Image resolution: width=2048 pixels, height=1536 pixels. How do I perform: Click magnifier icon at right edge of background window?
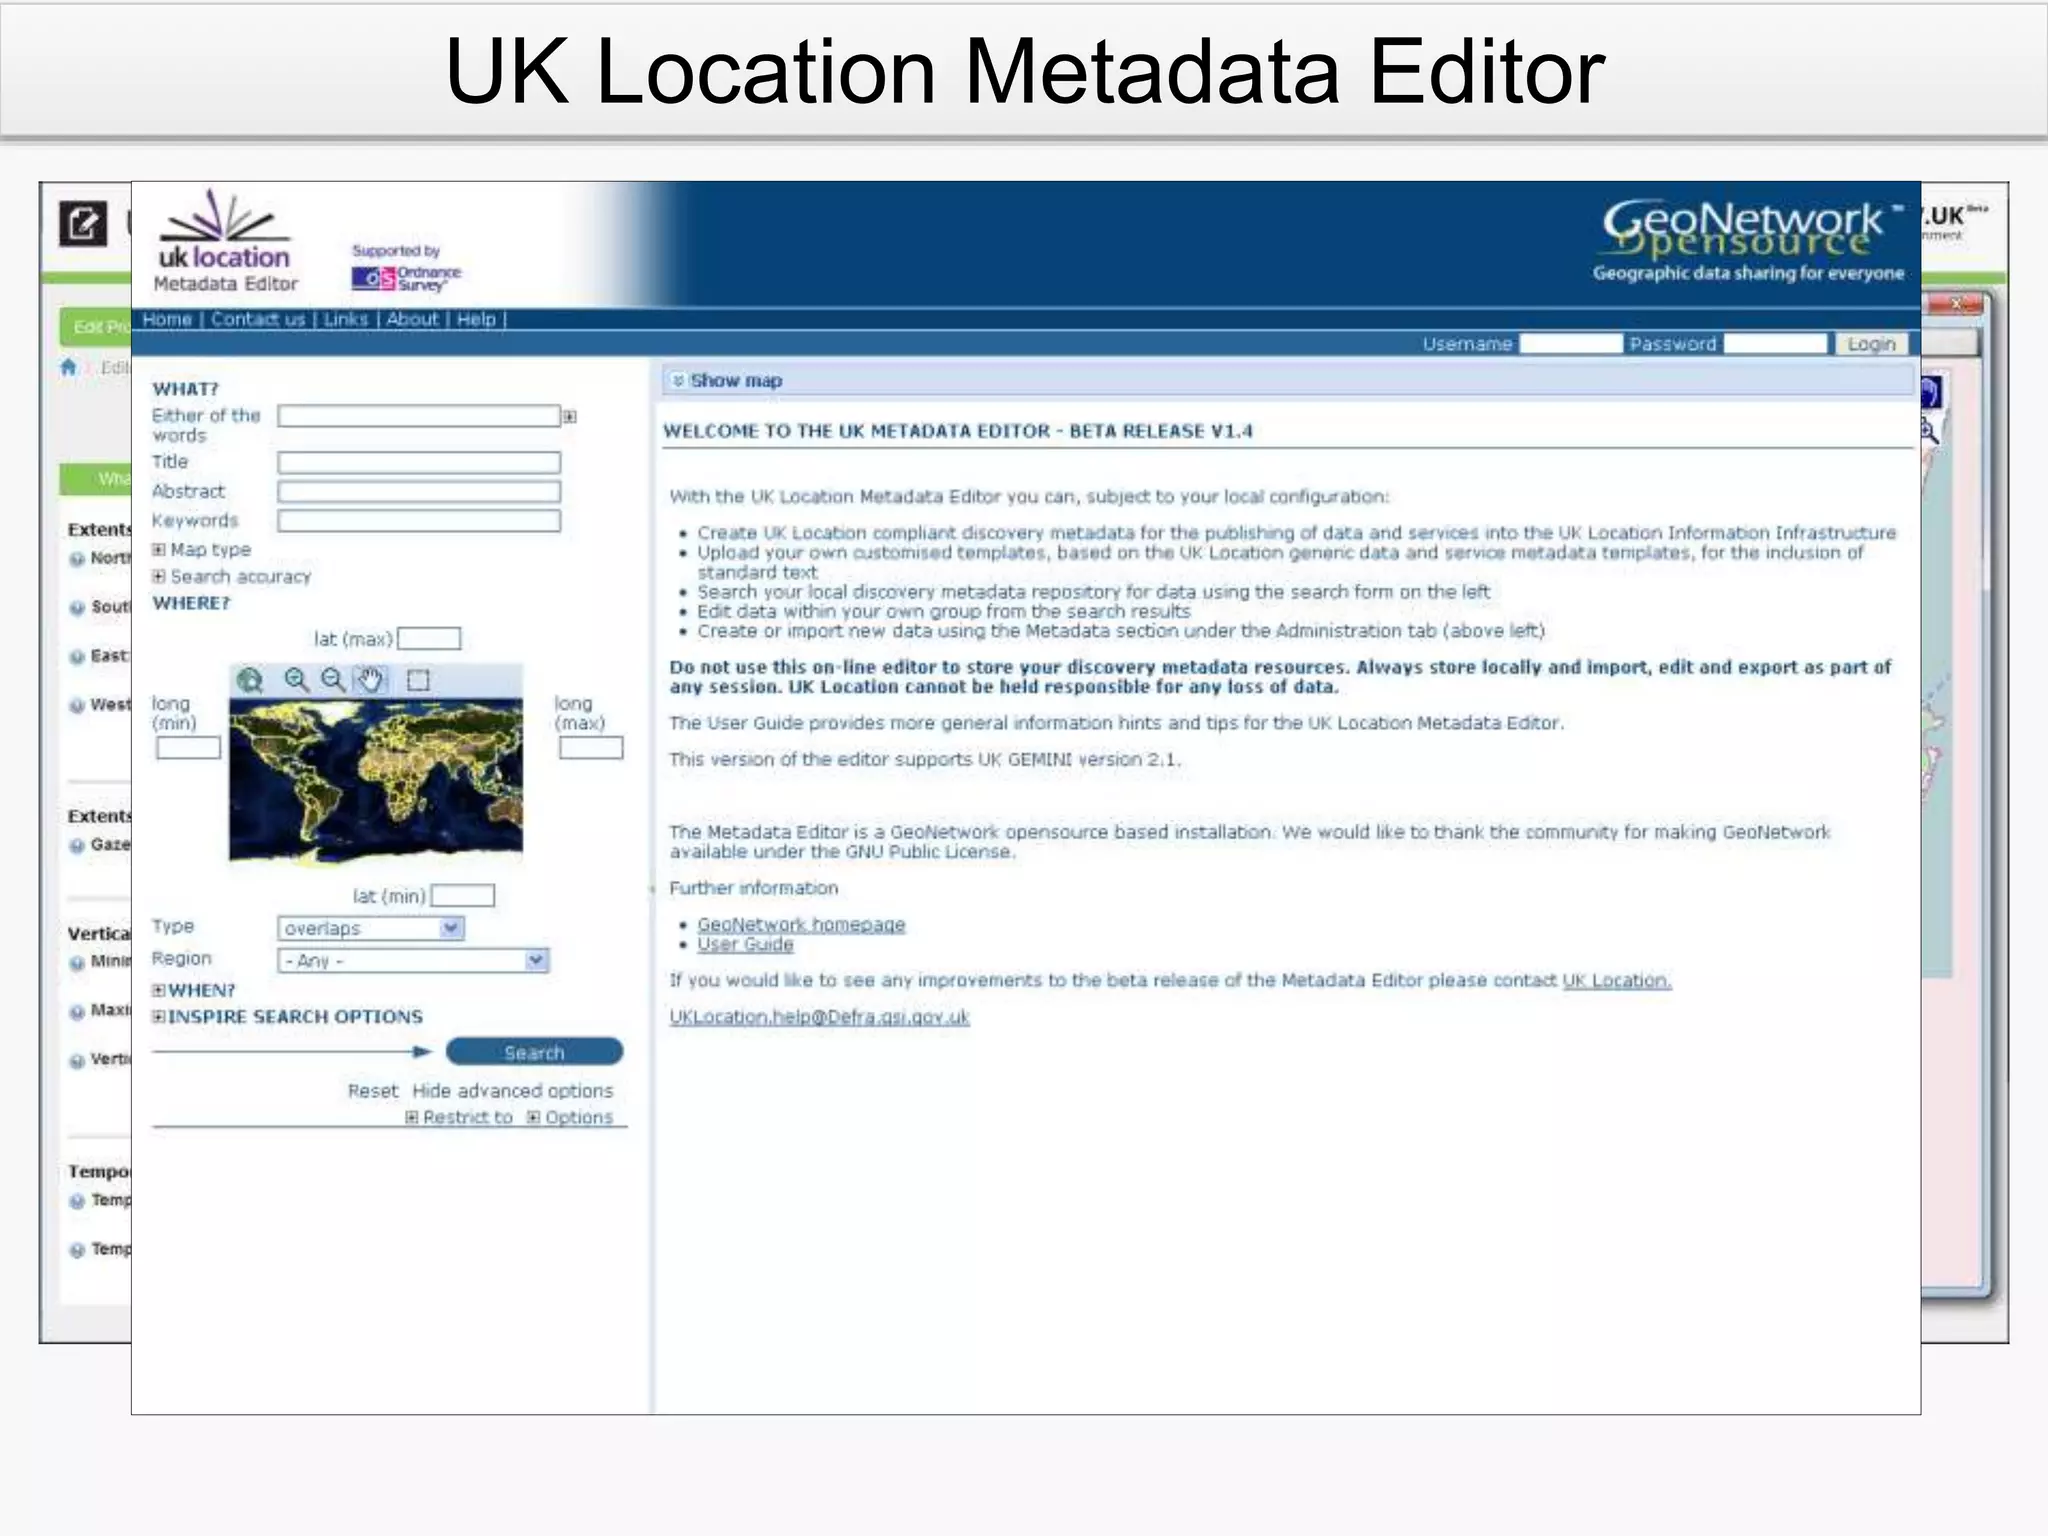pos(1930,432)
